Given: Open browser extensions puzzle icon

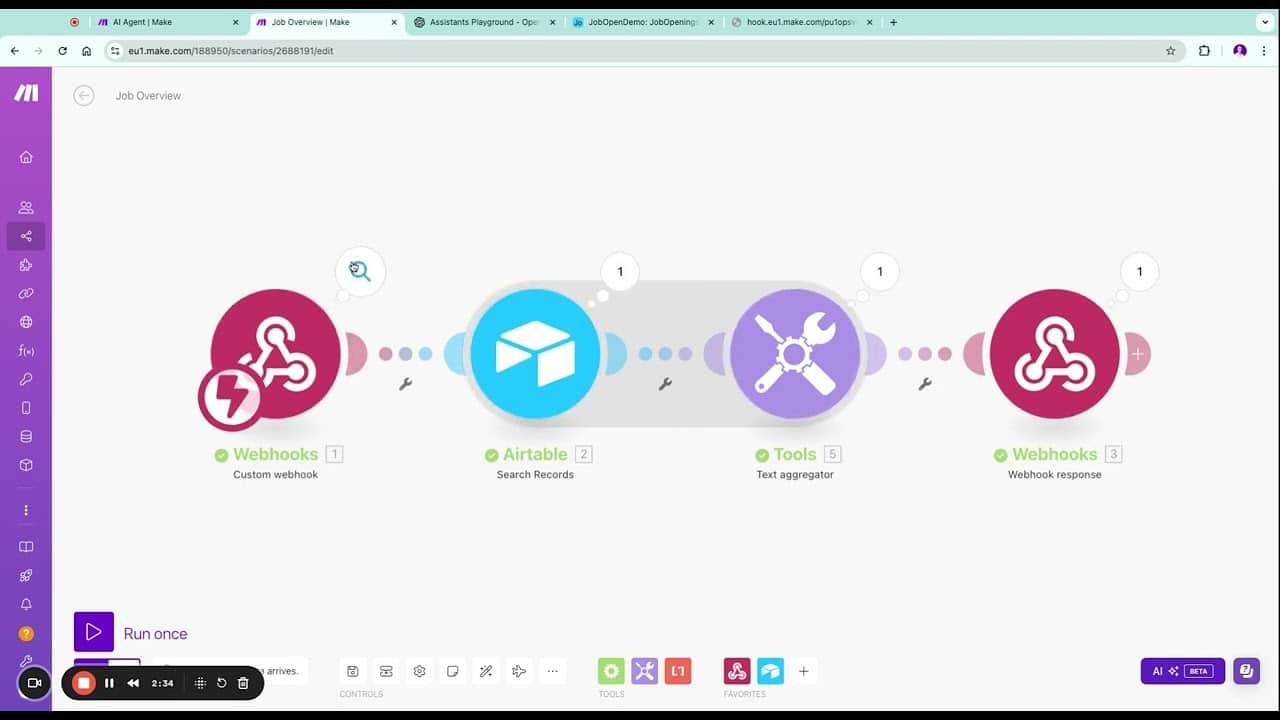Looking at the screenshot, I should 1204,51.
